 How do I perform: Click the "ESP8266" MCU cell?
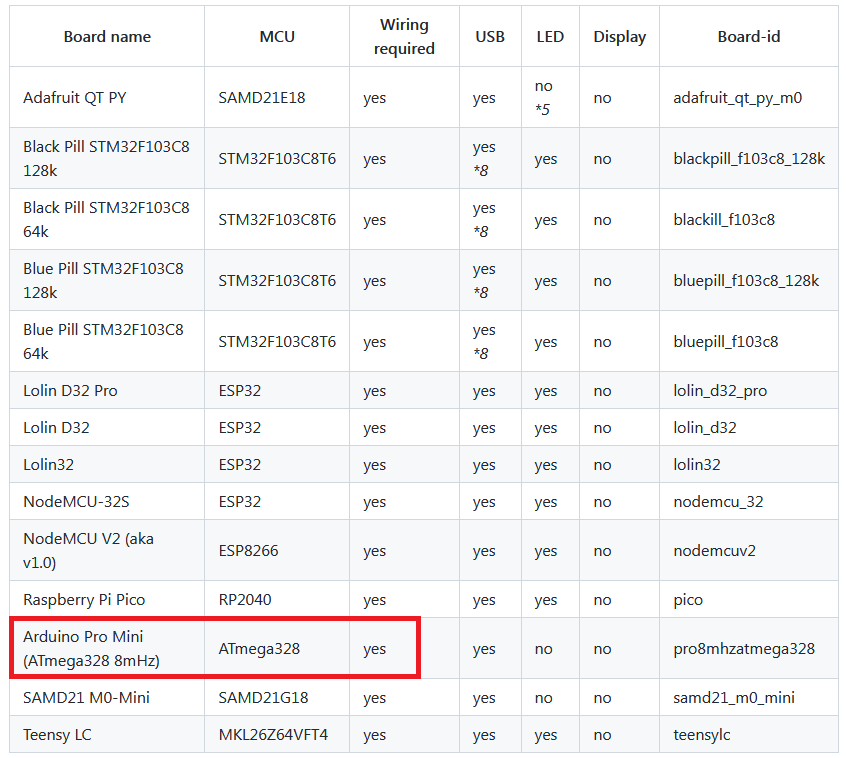click(x=246, y=551)
